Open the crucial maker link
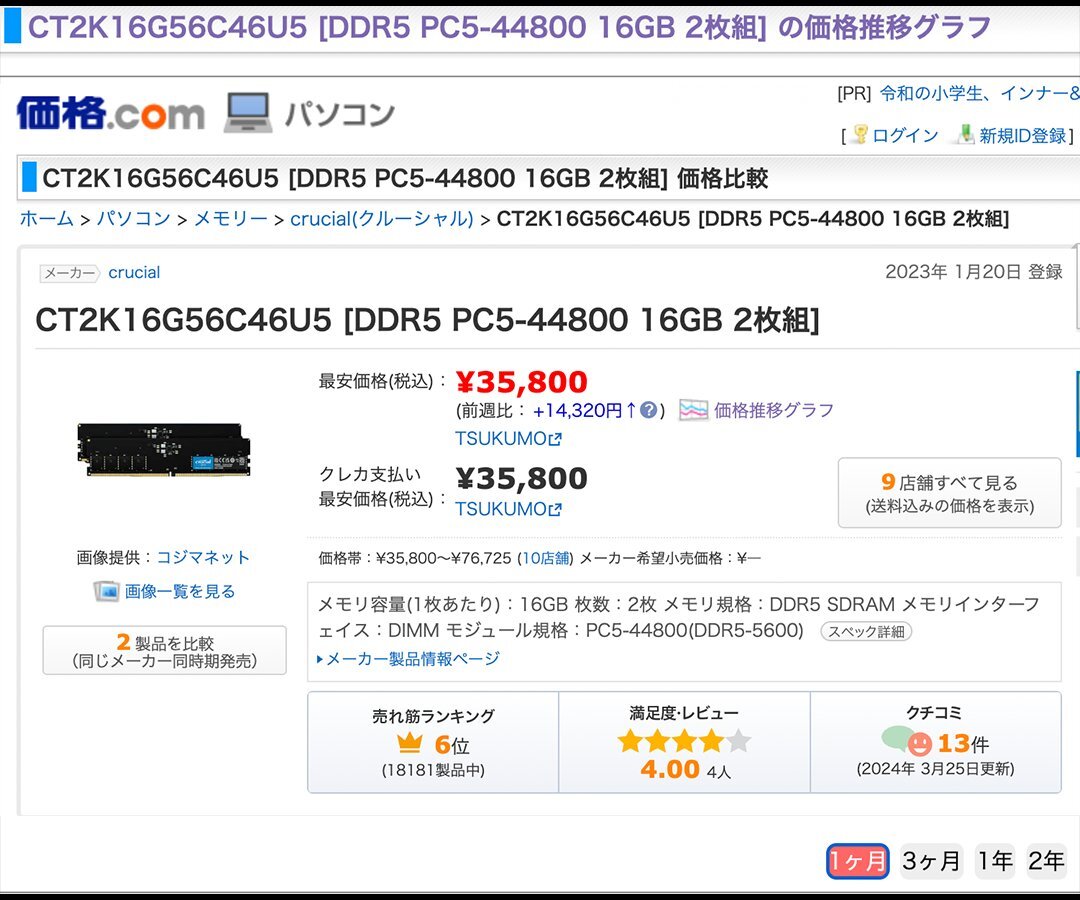 [134, 273]
